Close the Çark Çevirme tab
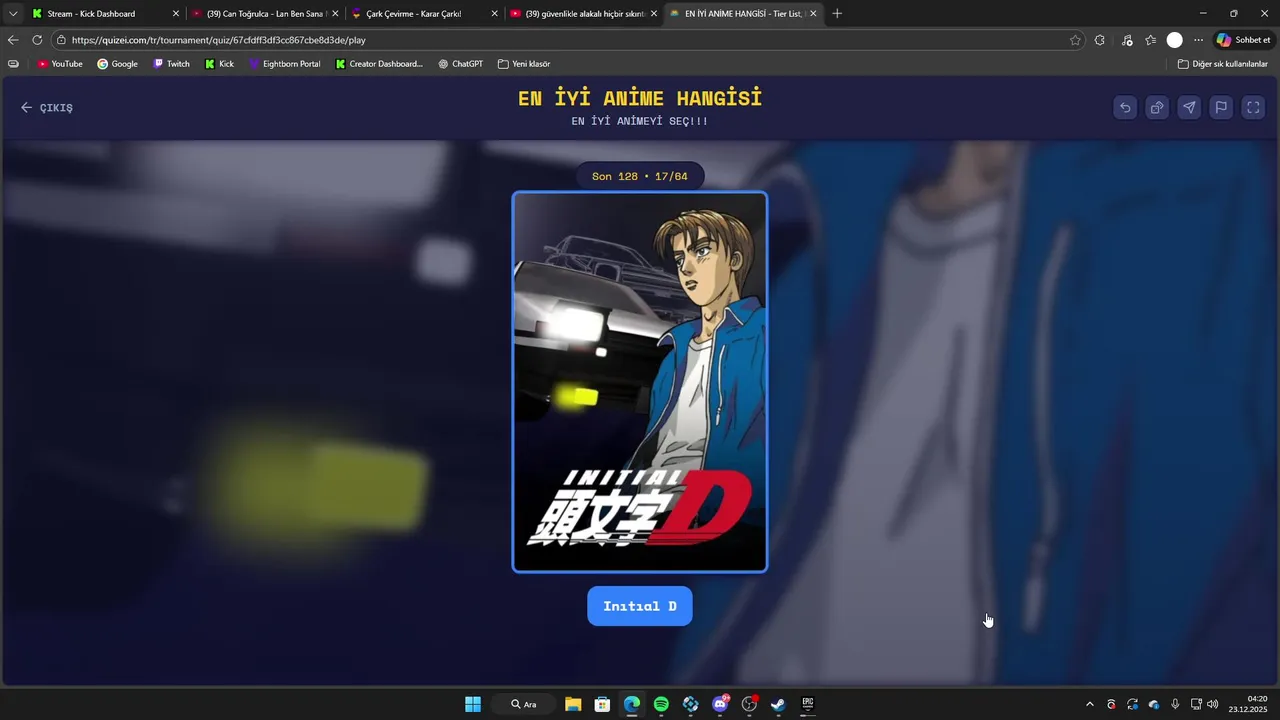The height and width of the screenshot is (720, 1280). 494,14
